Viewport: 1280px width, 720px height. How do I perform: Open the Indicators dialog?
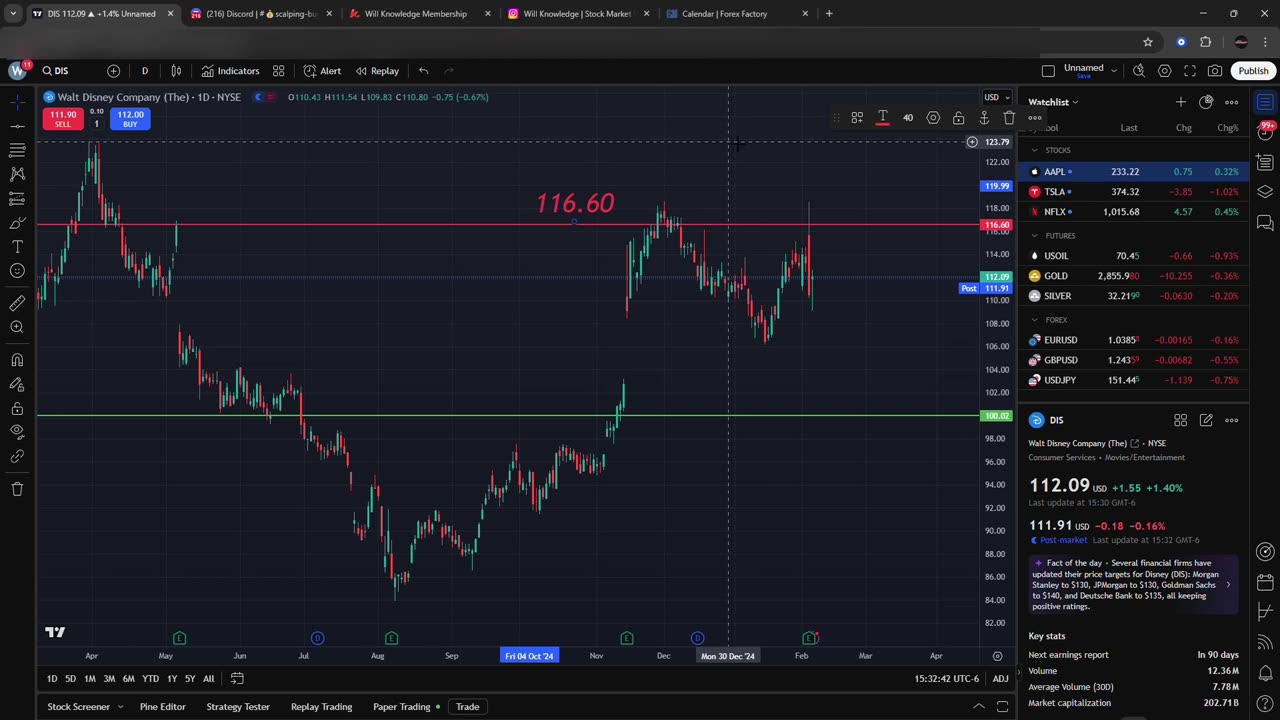click(230, 71)
